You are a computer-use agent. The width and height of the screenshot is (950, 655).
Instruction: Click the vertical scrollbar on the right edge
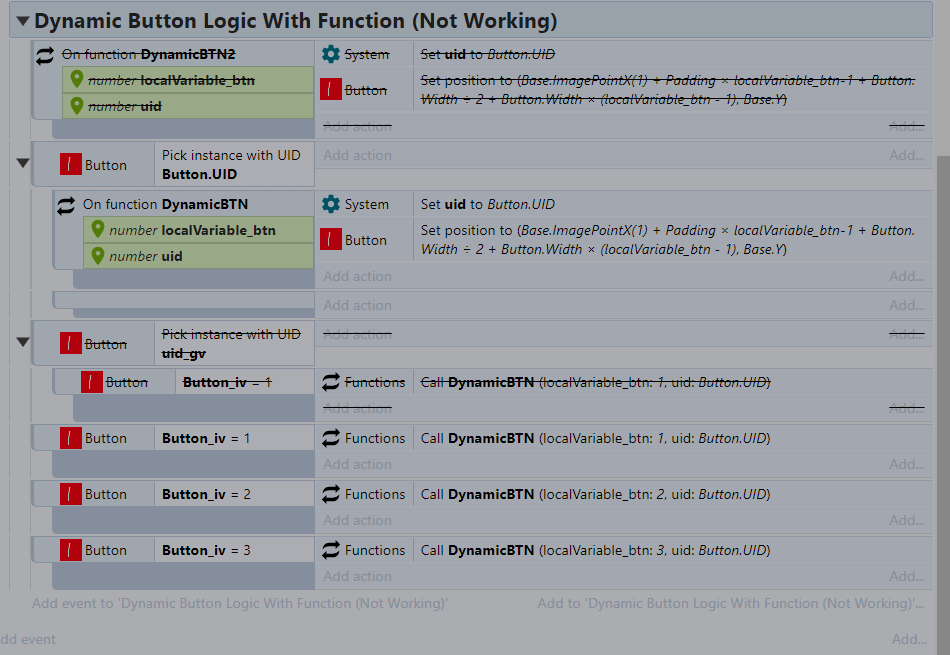(943, 400)
